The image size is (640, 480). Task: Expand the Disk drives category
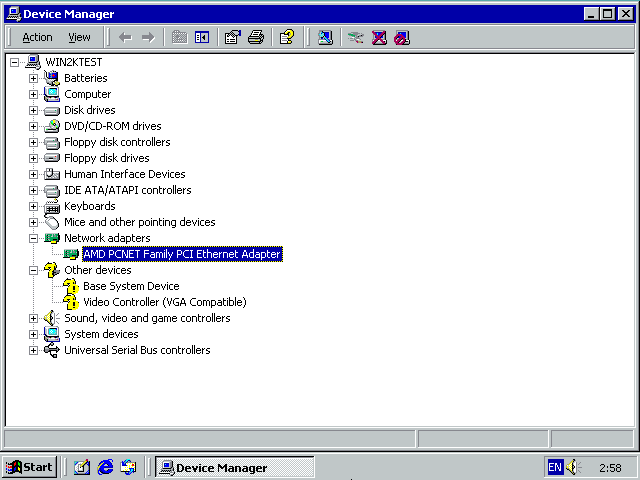coord(33,110)
